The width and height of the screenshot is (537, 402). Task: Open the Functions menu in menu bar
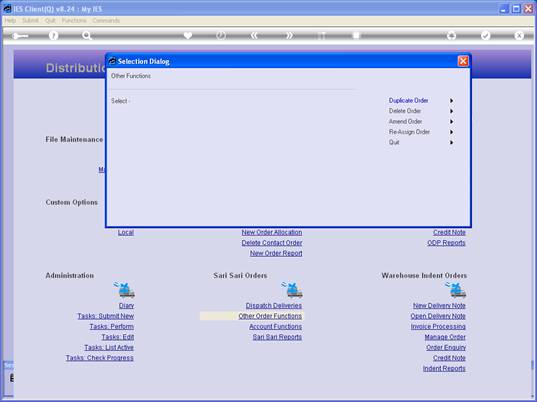coord(74,21)
